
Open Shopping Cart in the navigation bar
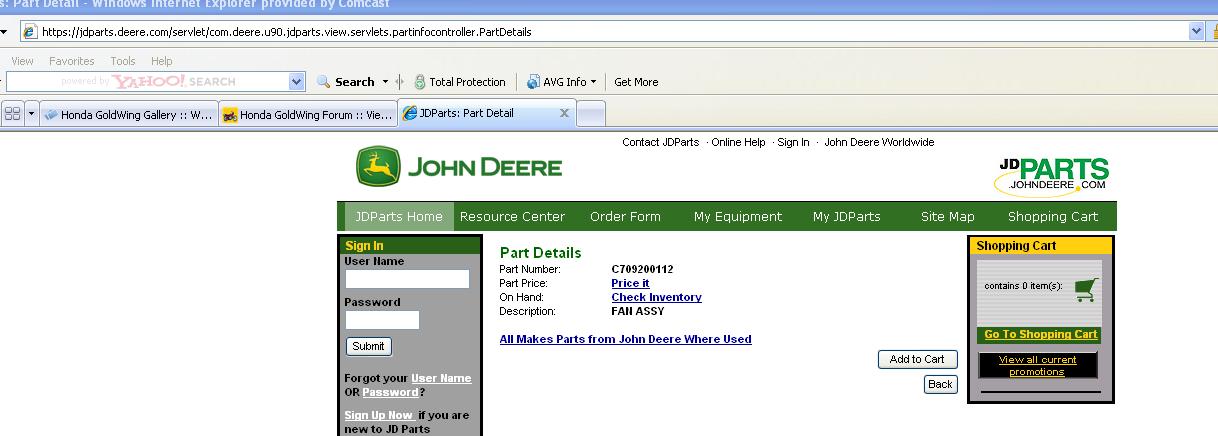coord(1053,216)
